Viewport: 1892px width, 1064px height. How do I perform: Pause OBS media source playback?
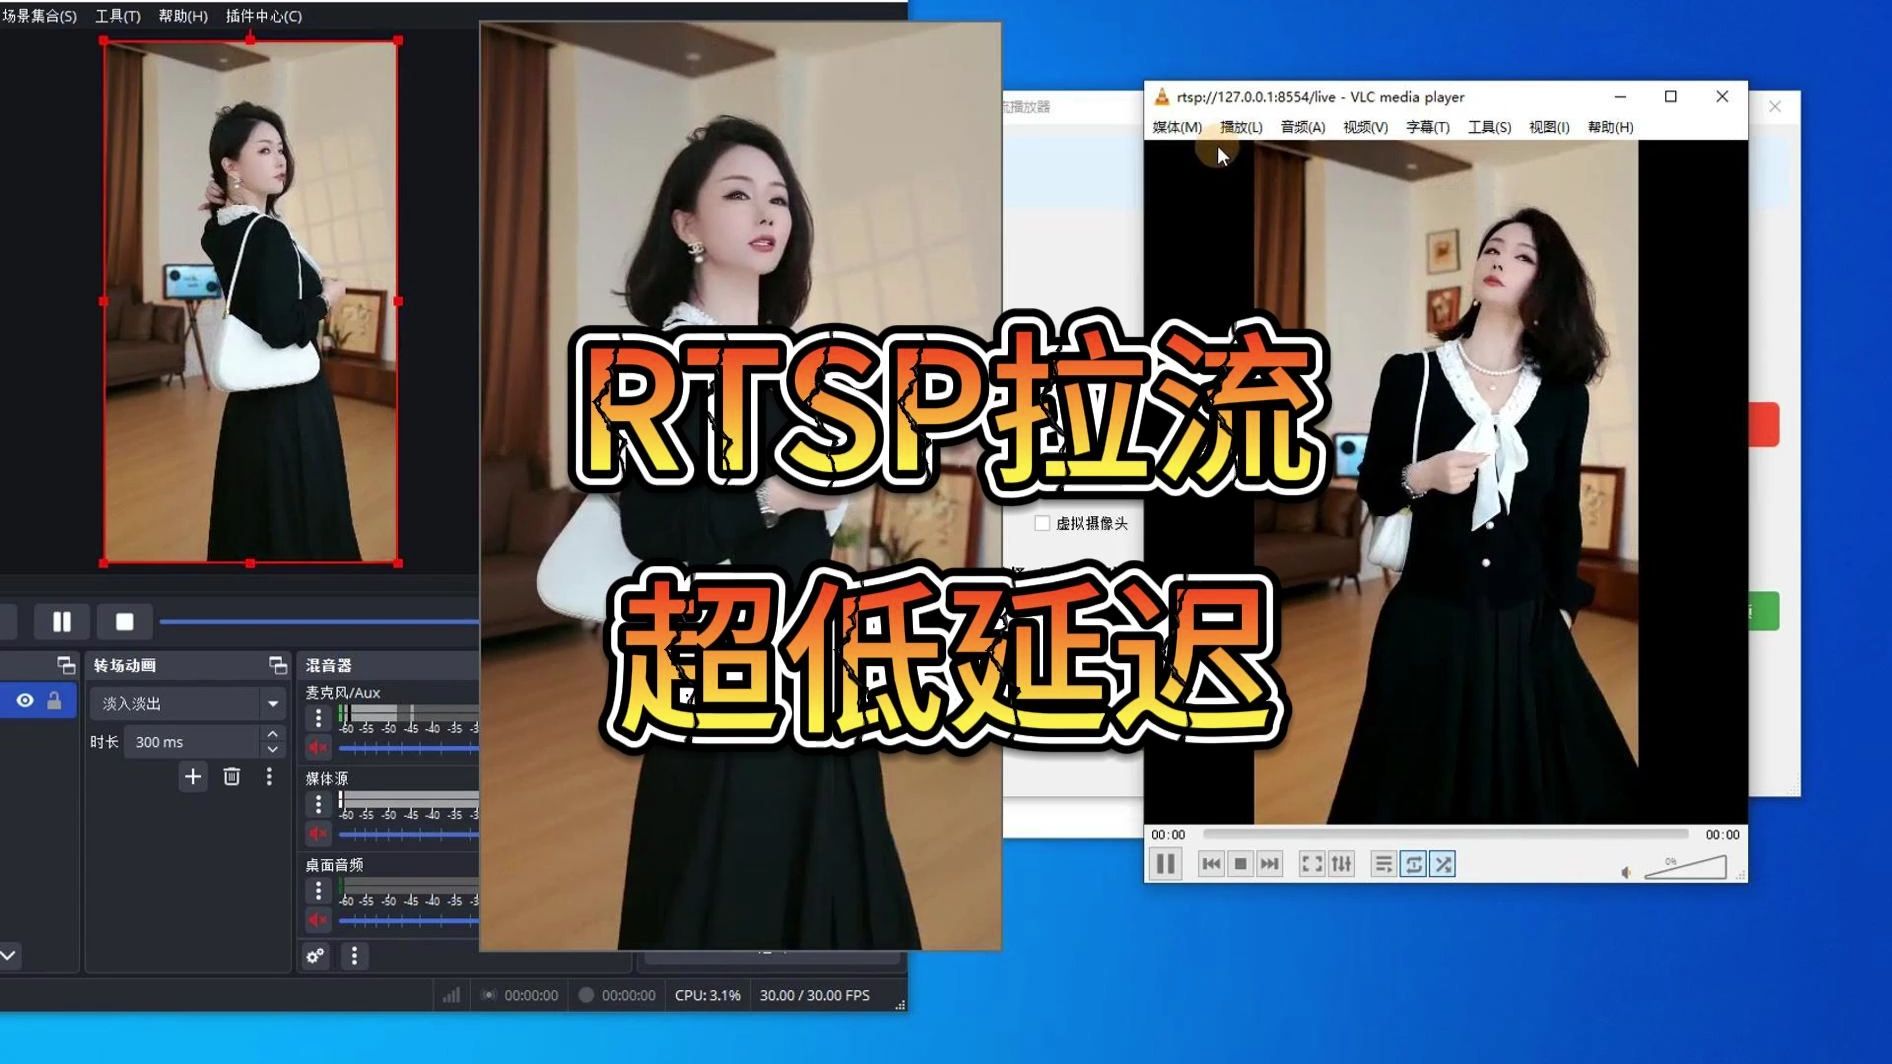62,622
